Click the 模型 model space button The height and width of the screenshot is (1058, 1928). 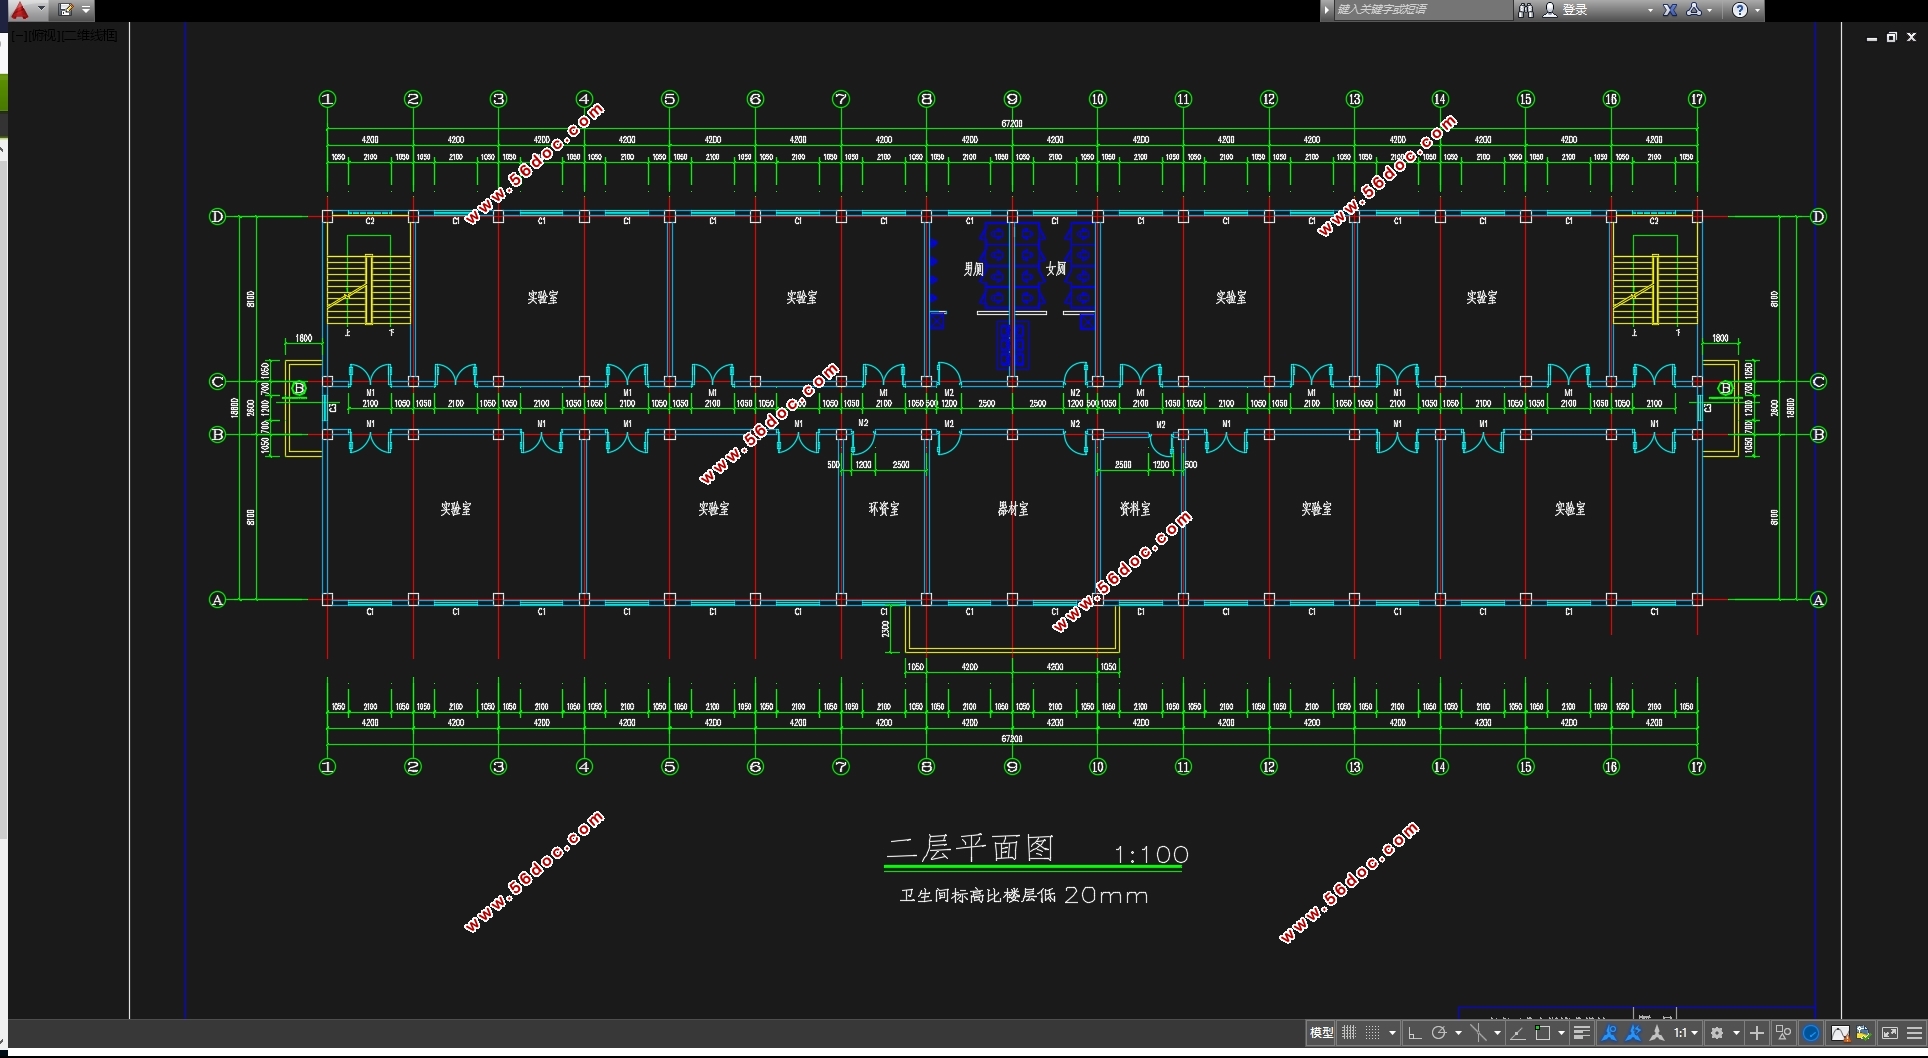coord(1321,1033)
